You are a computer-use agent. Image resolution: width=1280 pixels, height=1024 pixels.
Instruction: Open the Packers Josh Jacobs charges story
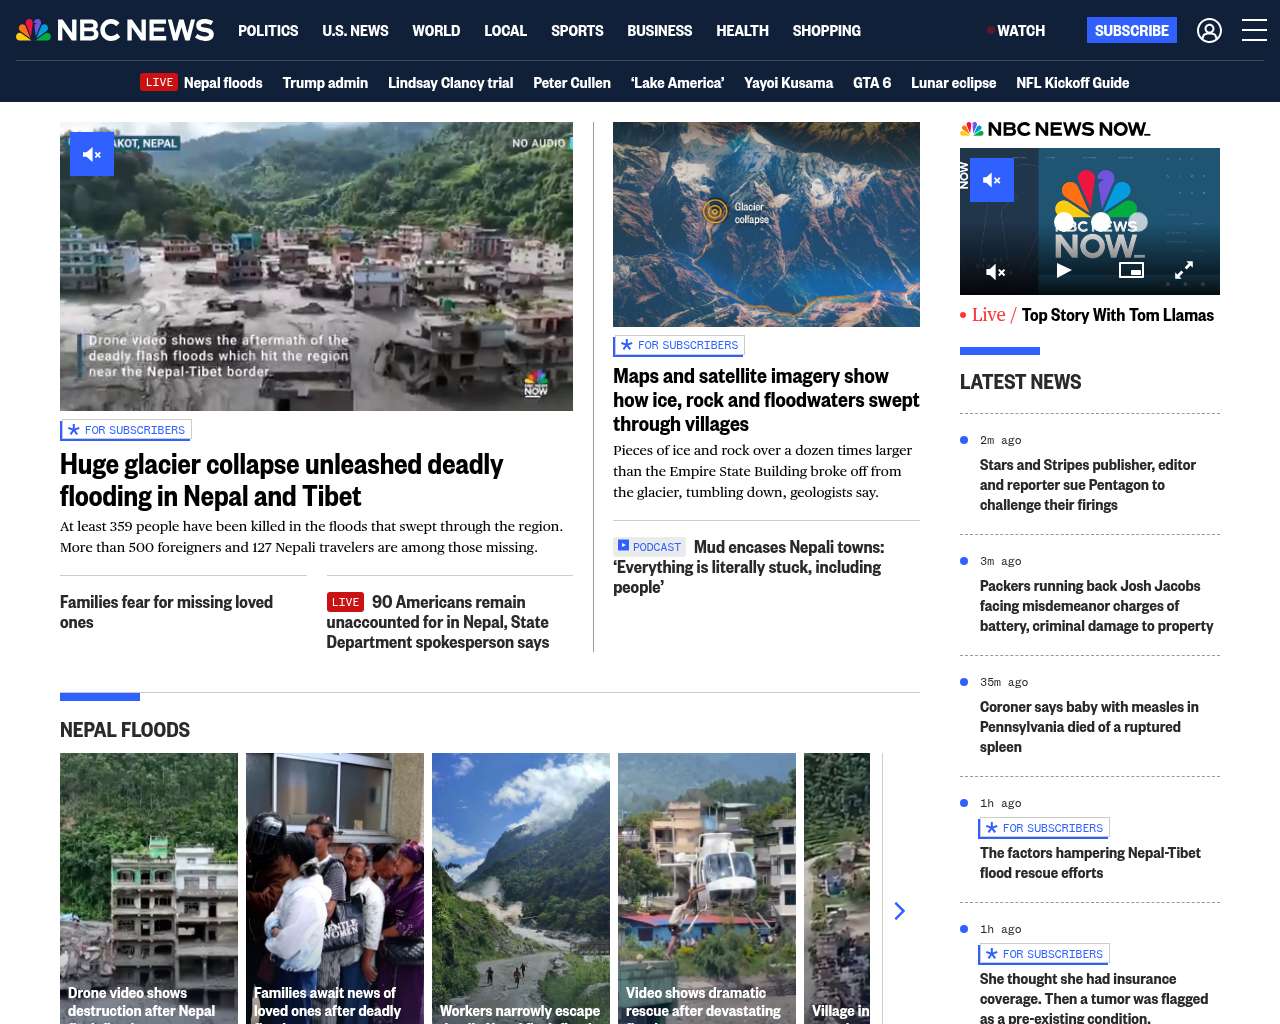click(x=1096, y=606)
